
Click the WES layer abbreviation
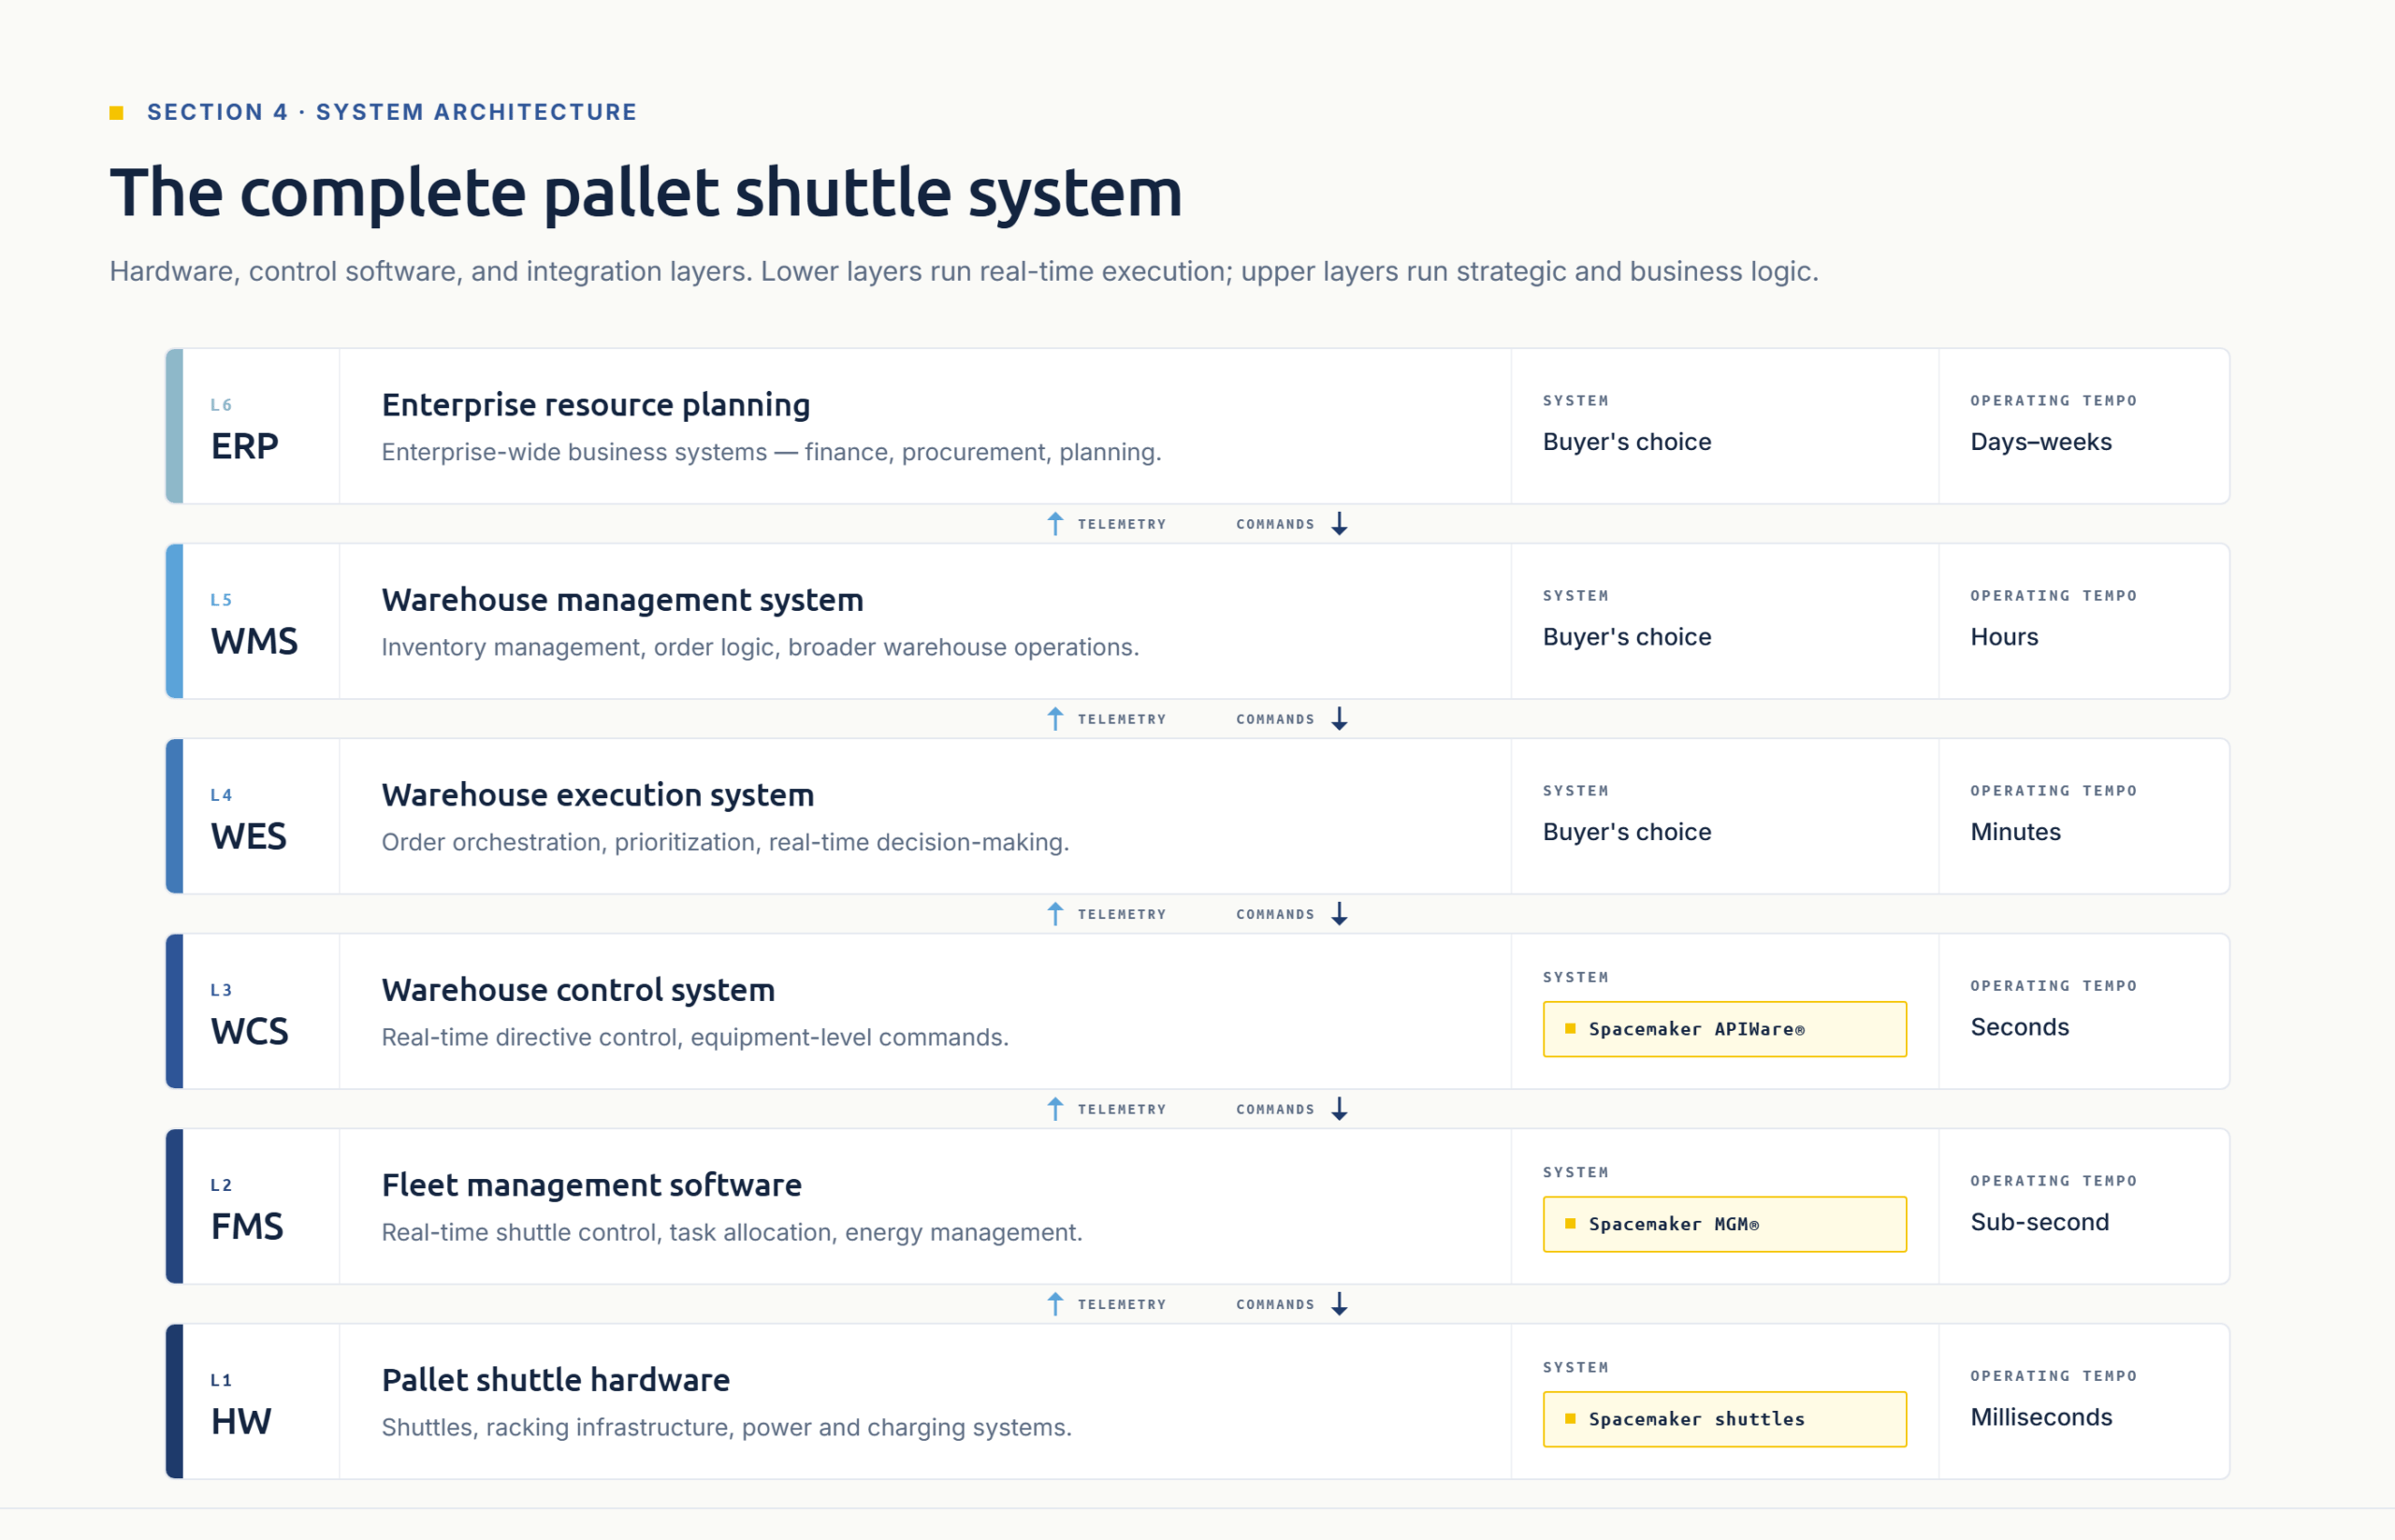pos(248,836)
